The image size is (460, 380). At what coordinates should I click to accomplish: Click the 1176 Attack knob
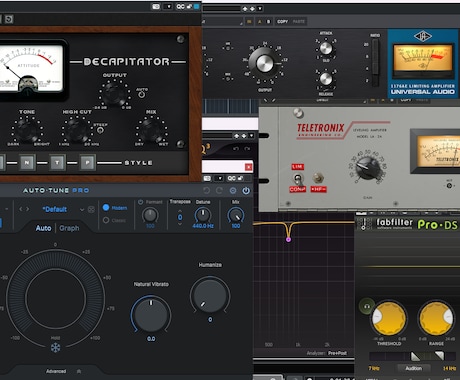pyautogui.click(x=326, y=49)
